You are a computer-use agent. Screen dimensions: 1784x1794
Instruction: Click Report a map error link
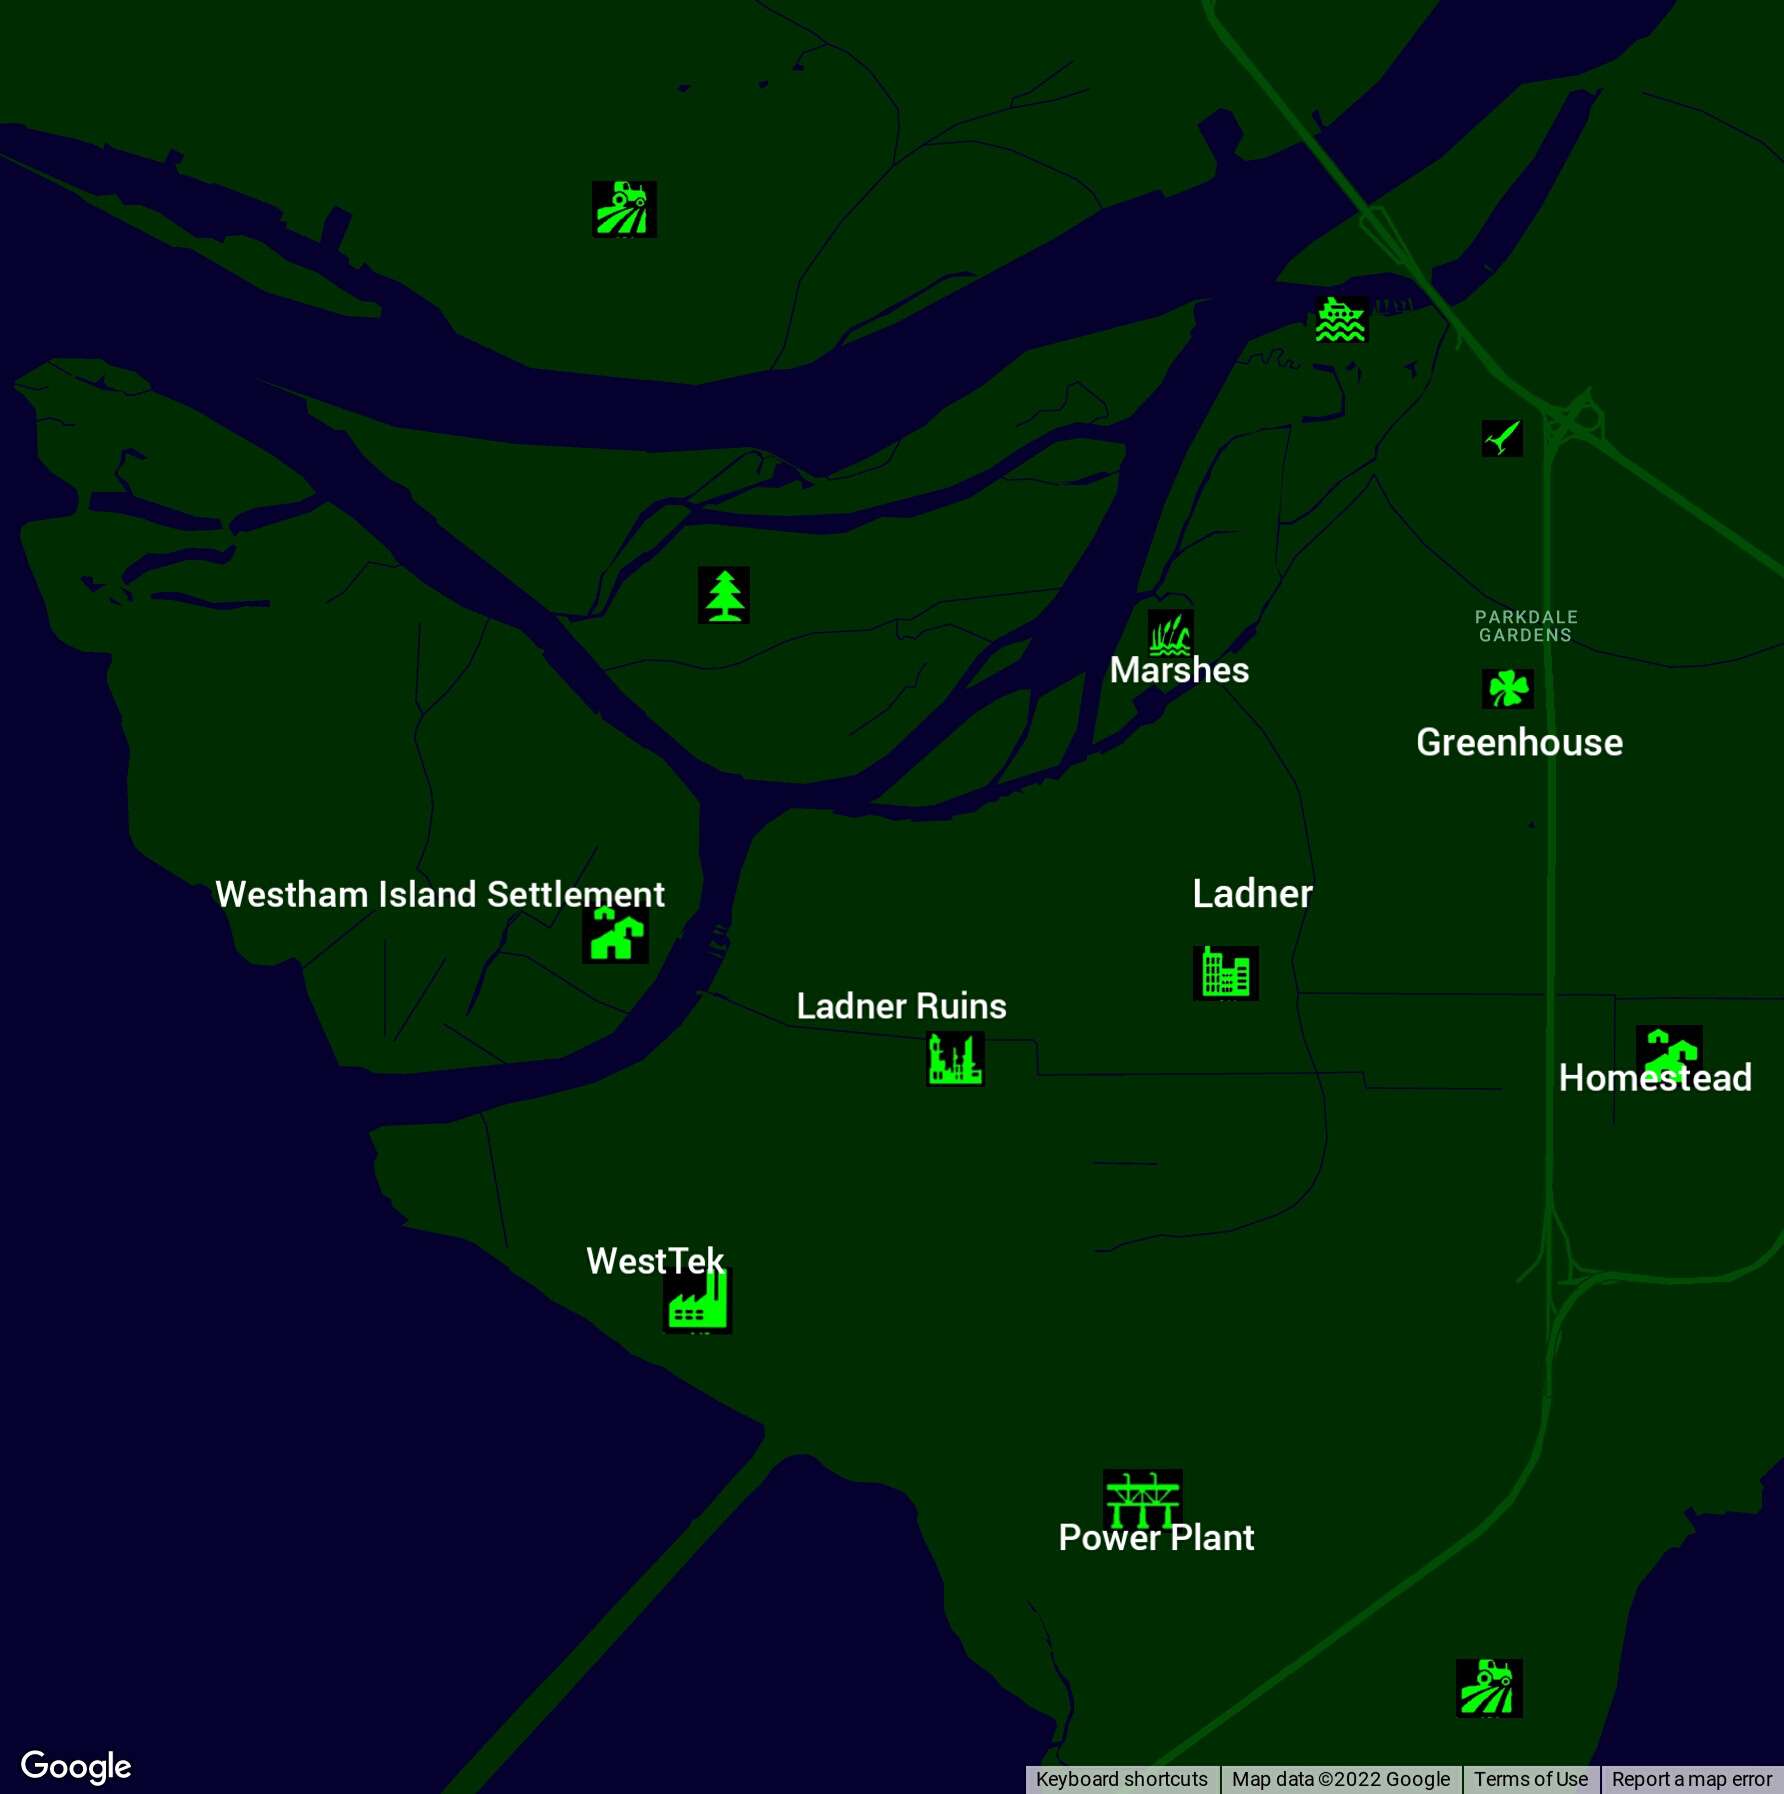coord(1691,1779)
